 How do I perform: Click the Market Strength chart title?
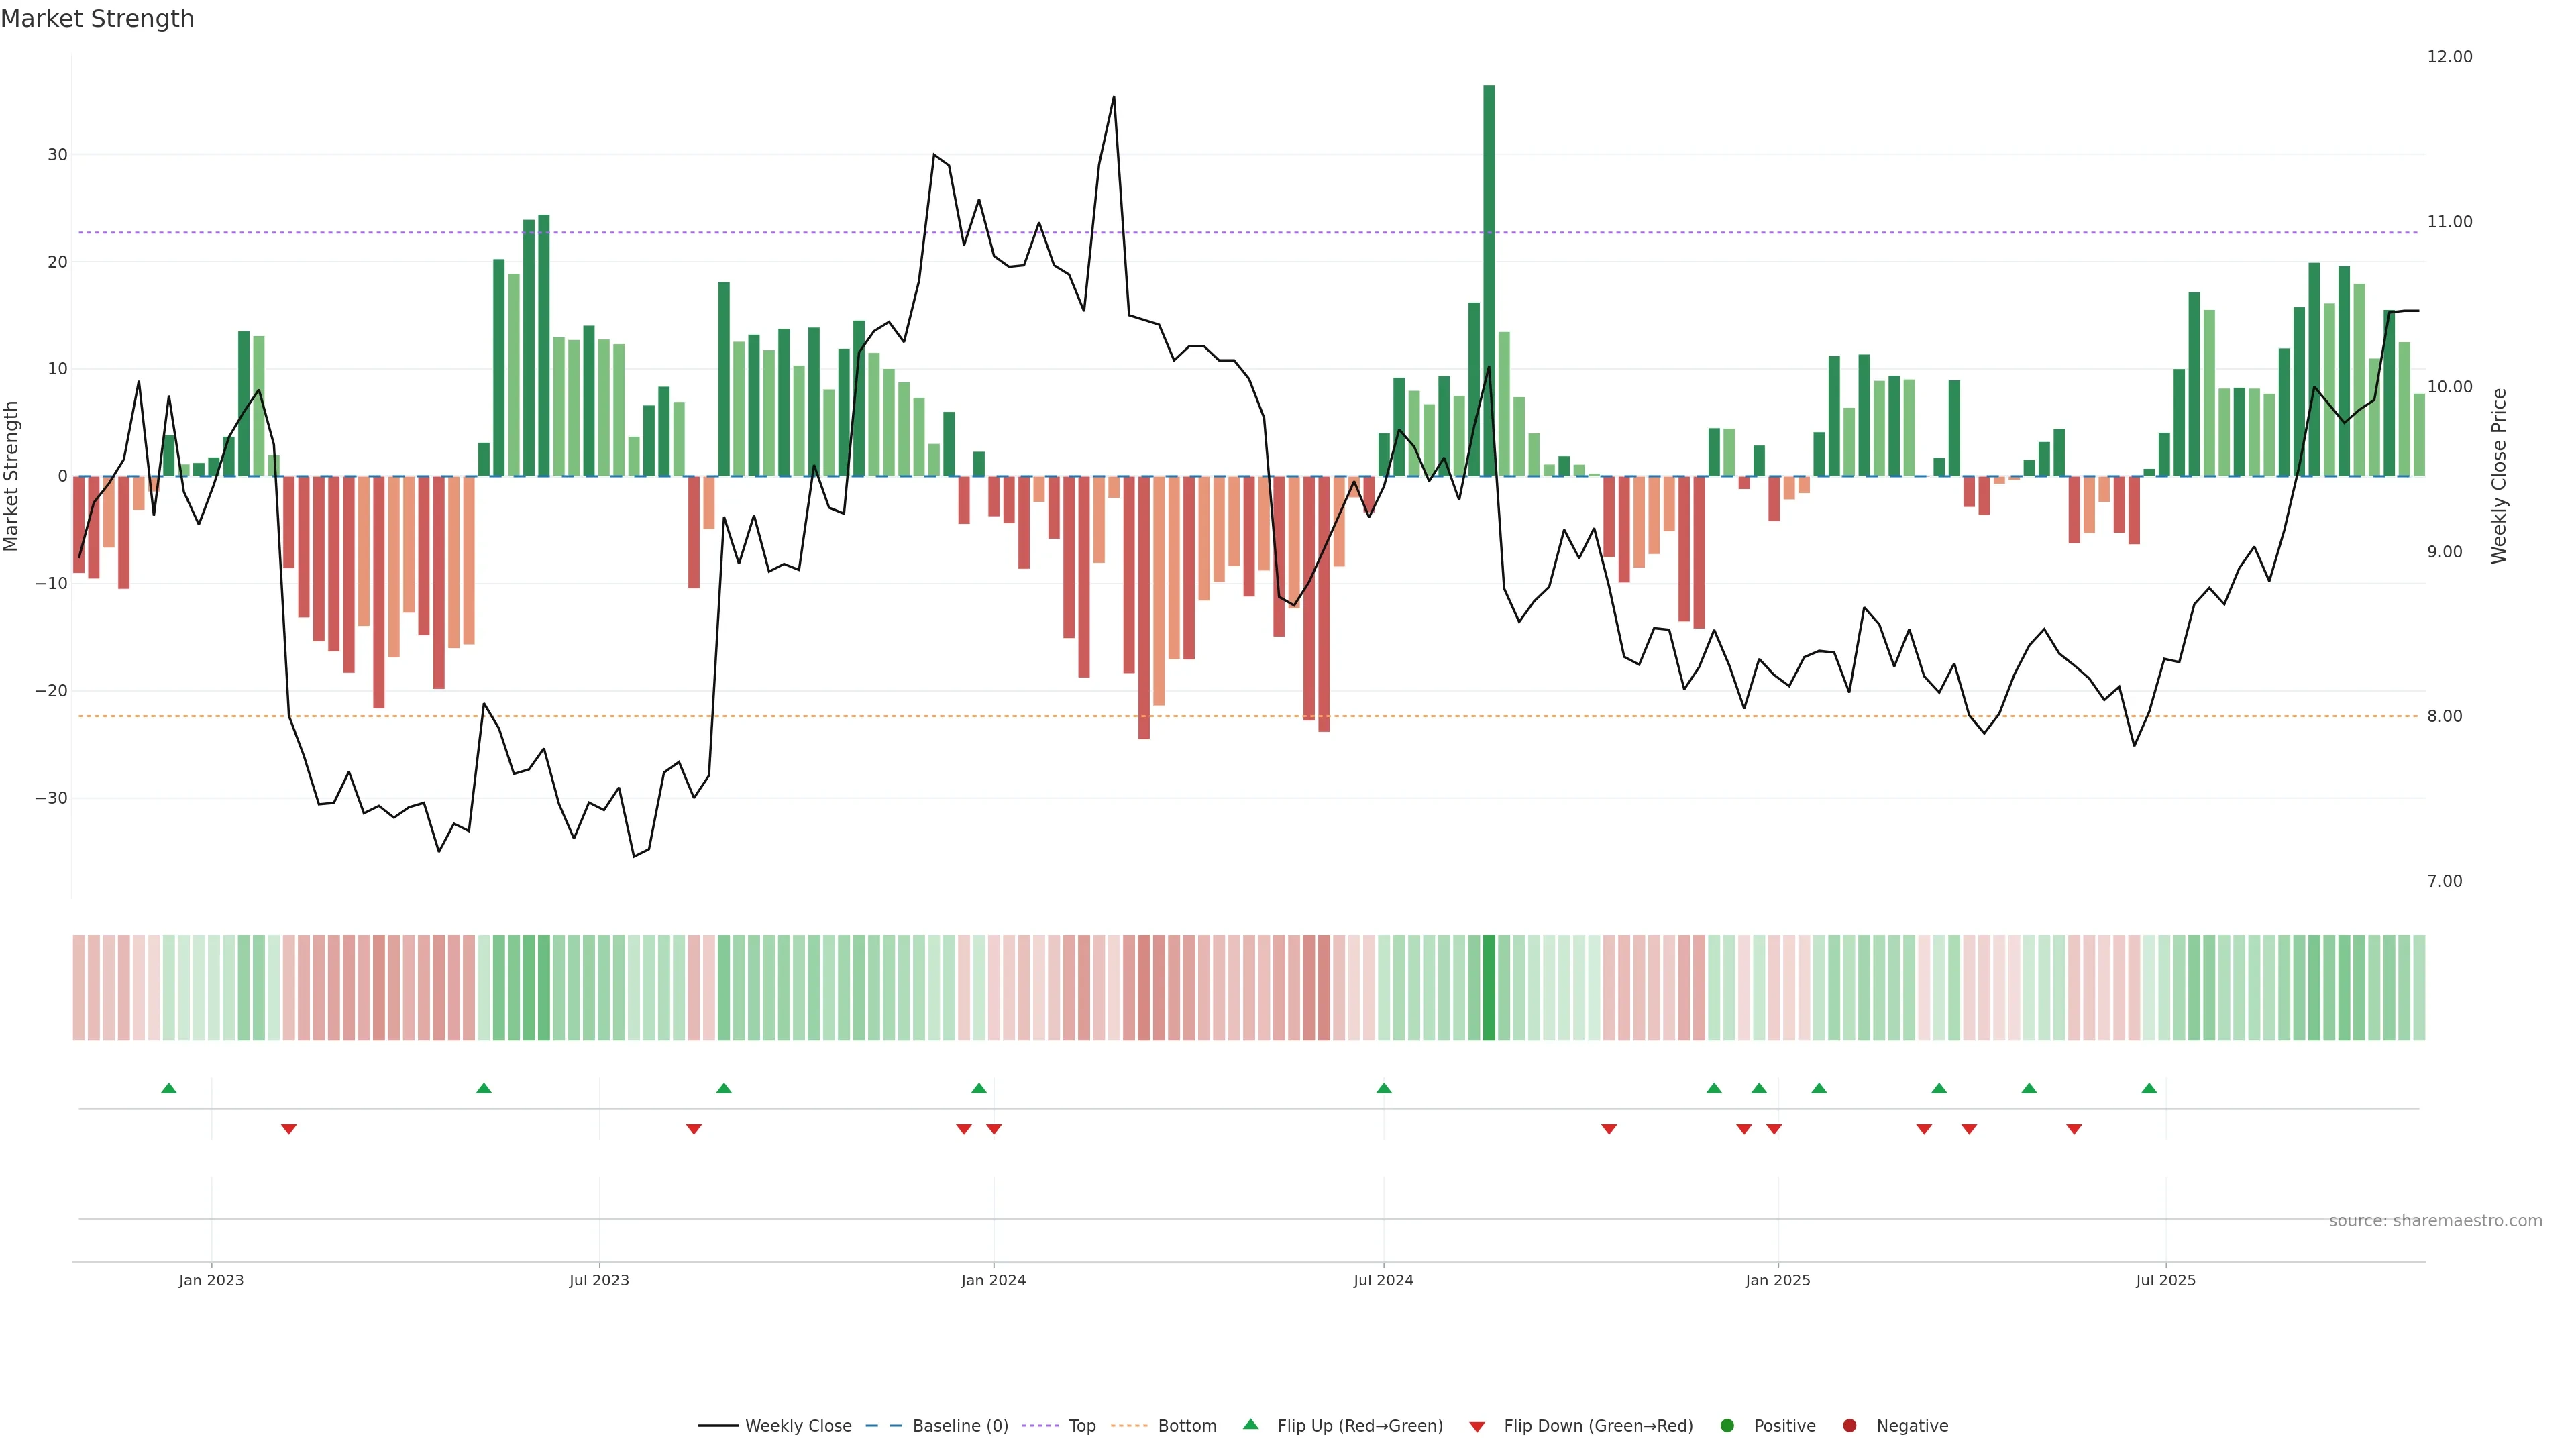tap(97, 19)
